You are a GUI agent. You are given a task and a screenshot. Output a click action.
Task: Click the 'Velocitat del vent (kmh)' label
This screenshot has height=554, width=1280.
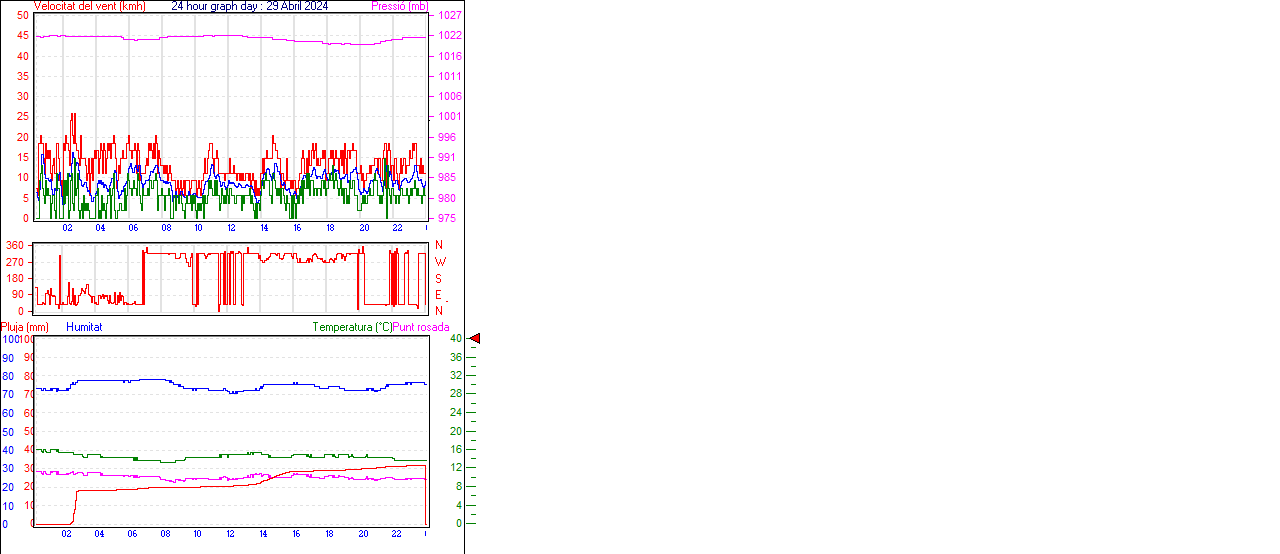(90, 6)
